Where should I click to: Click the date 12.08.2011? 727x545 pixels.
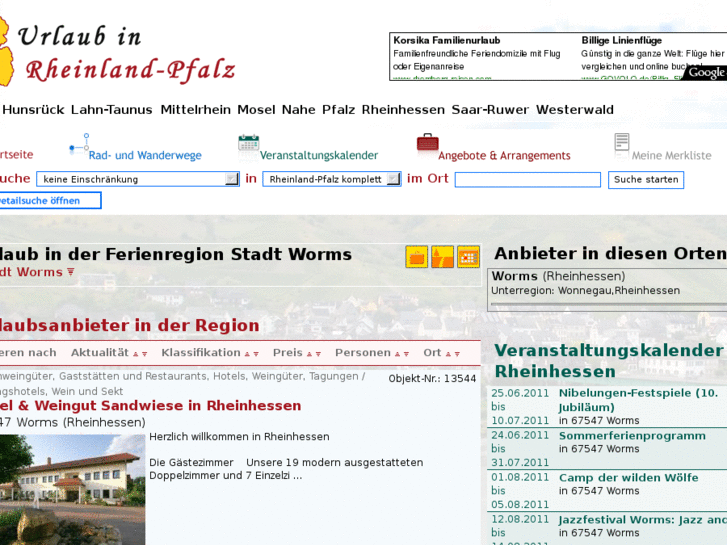point(520,519)
